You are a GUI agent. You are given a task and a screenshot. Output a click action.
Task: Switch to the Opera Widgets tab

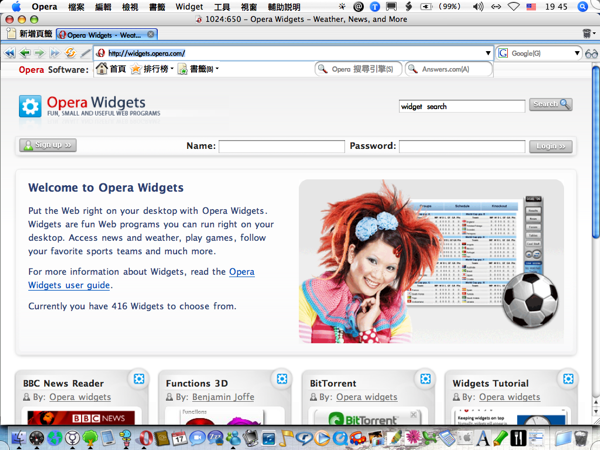107,34
